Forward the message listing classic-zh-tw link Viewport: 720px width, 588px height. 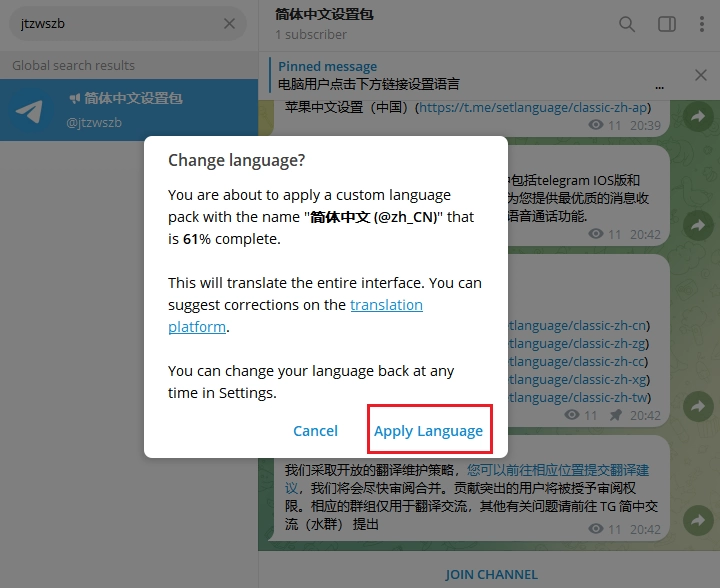pyautogui.click(x=697, y=406)
